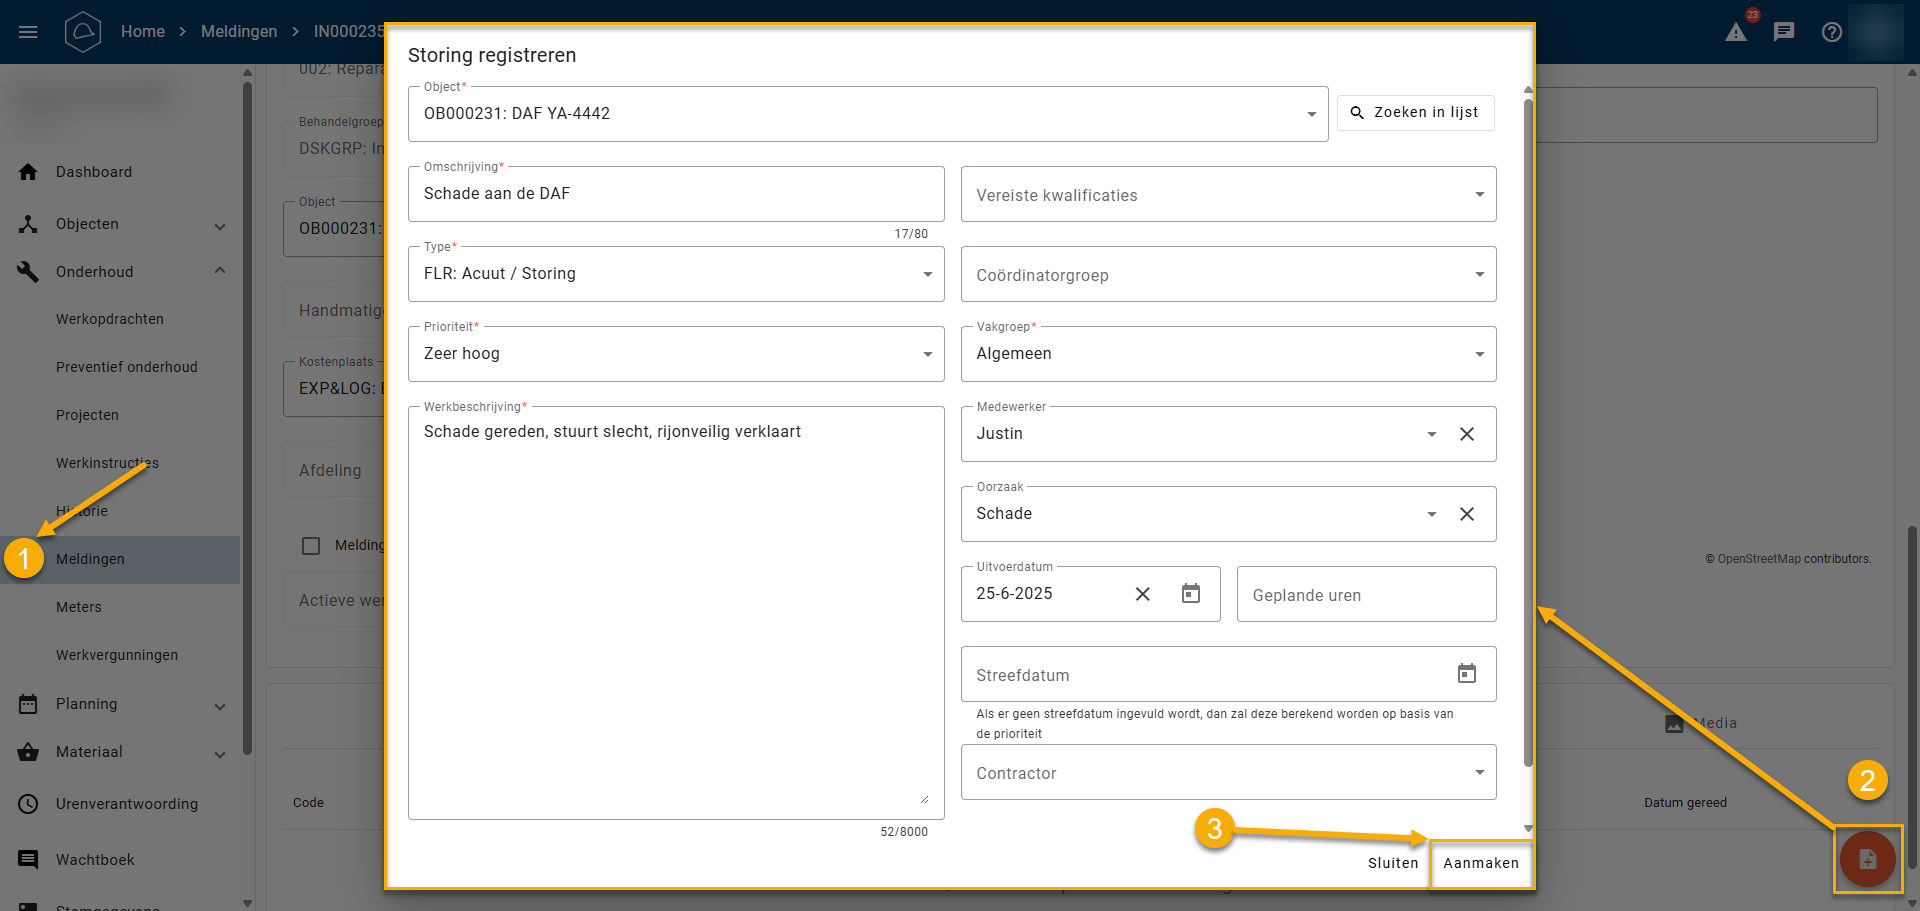The image size is (1920, 911).
Task: Clear the Oorzaak field value Schade
Action: click(1467, 514)
